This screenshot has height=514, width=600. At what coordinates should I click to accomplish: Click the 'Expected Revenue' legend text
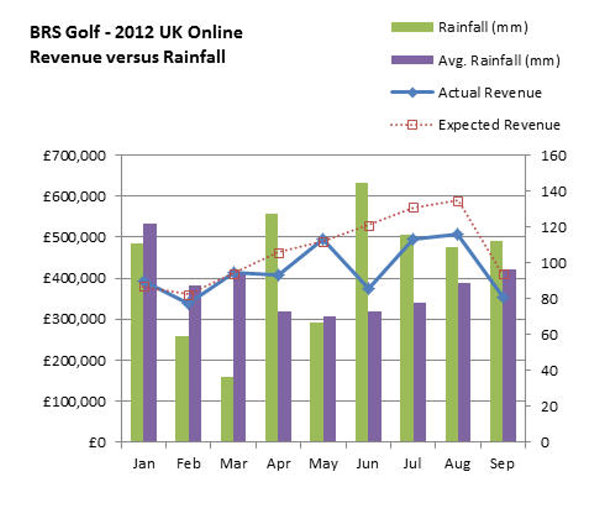[x=498, y=125]
